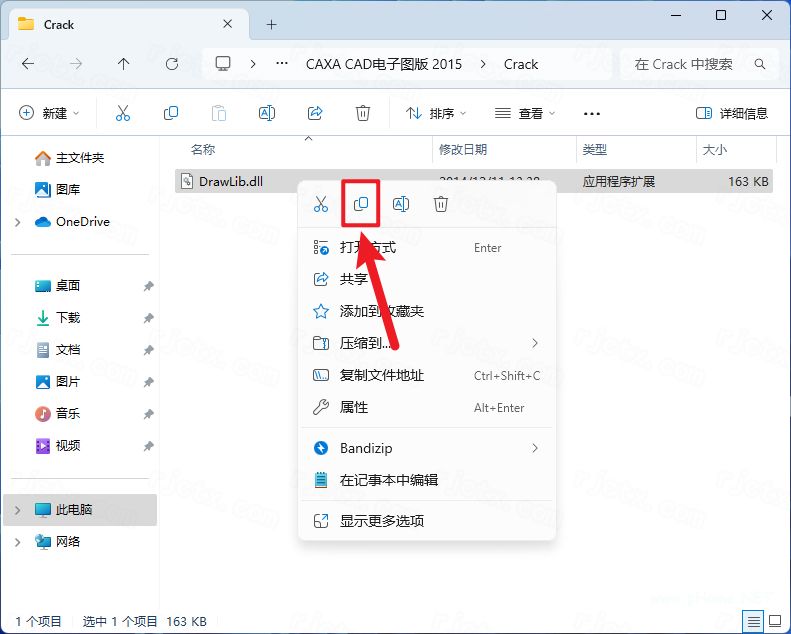Choose Open with (打开方式) in the context menu
The width and height of the screenshot is (791, 634).
click(x=427, y=248)
